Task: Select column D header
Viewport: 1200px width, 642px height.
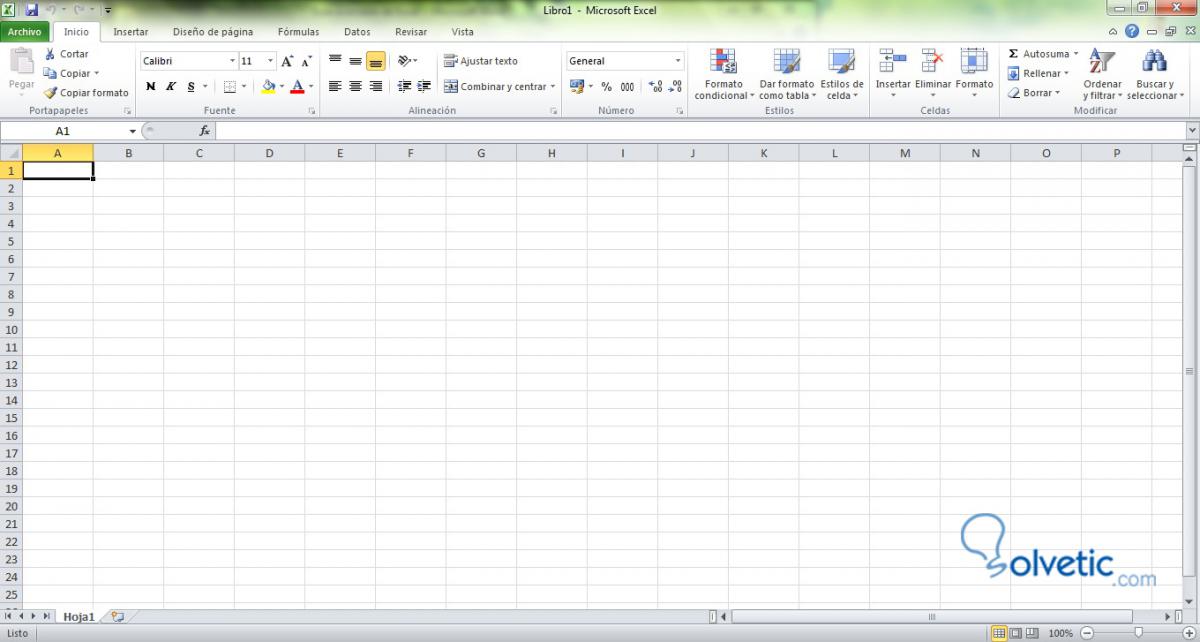Action: point(270,153)
